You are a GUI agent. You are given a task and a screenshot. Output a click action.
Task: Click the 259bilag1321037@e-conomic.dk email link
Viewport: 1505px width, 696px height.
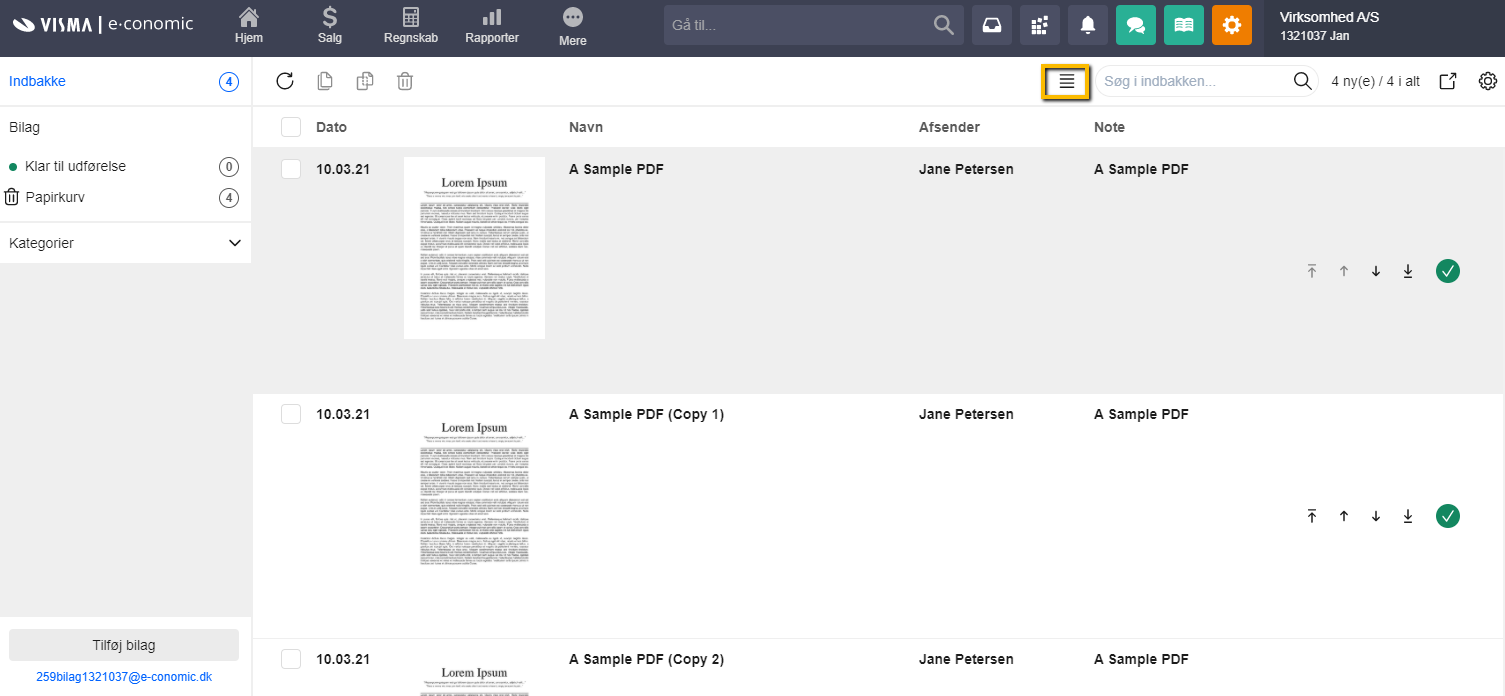pos(124,677)
